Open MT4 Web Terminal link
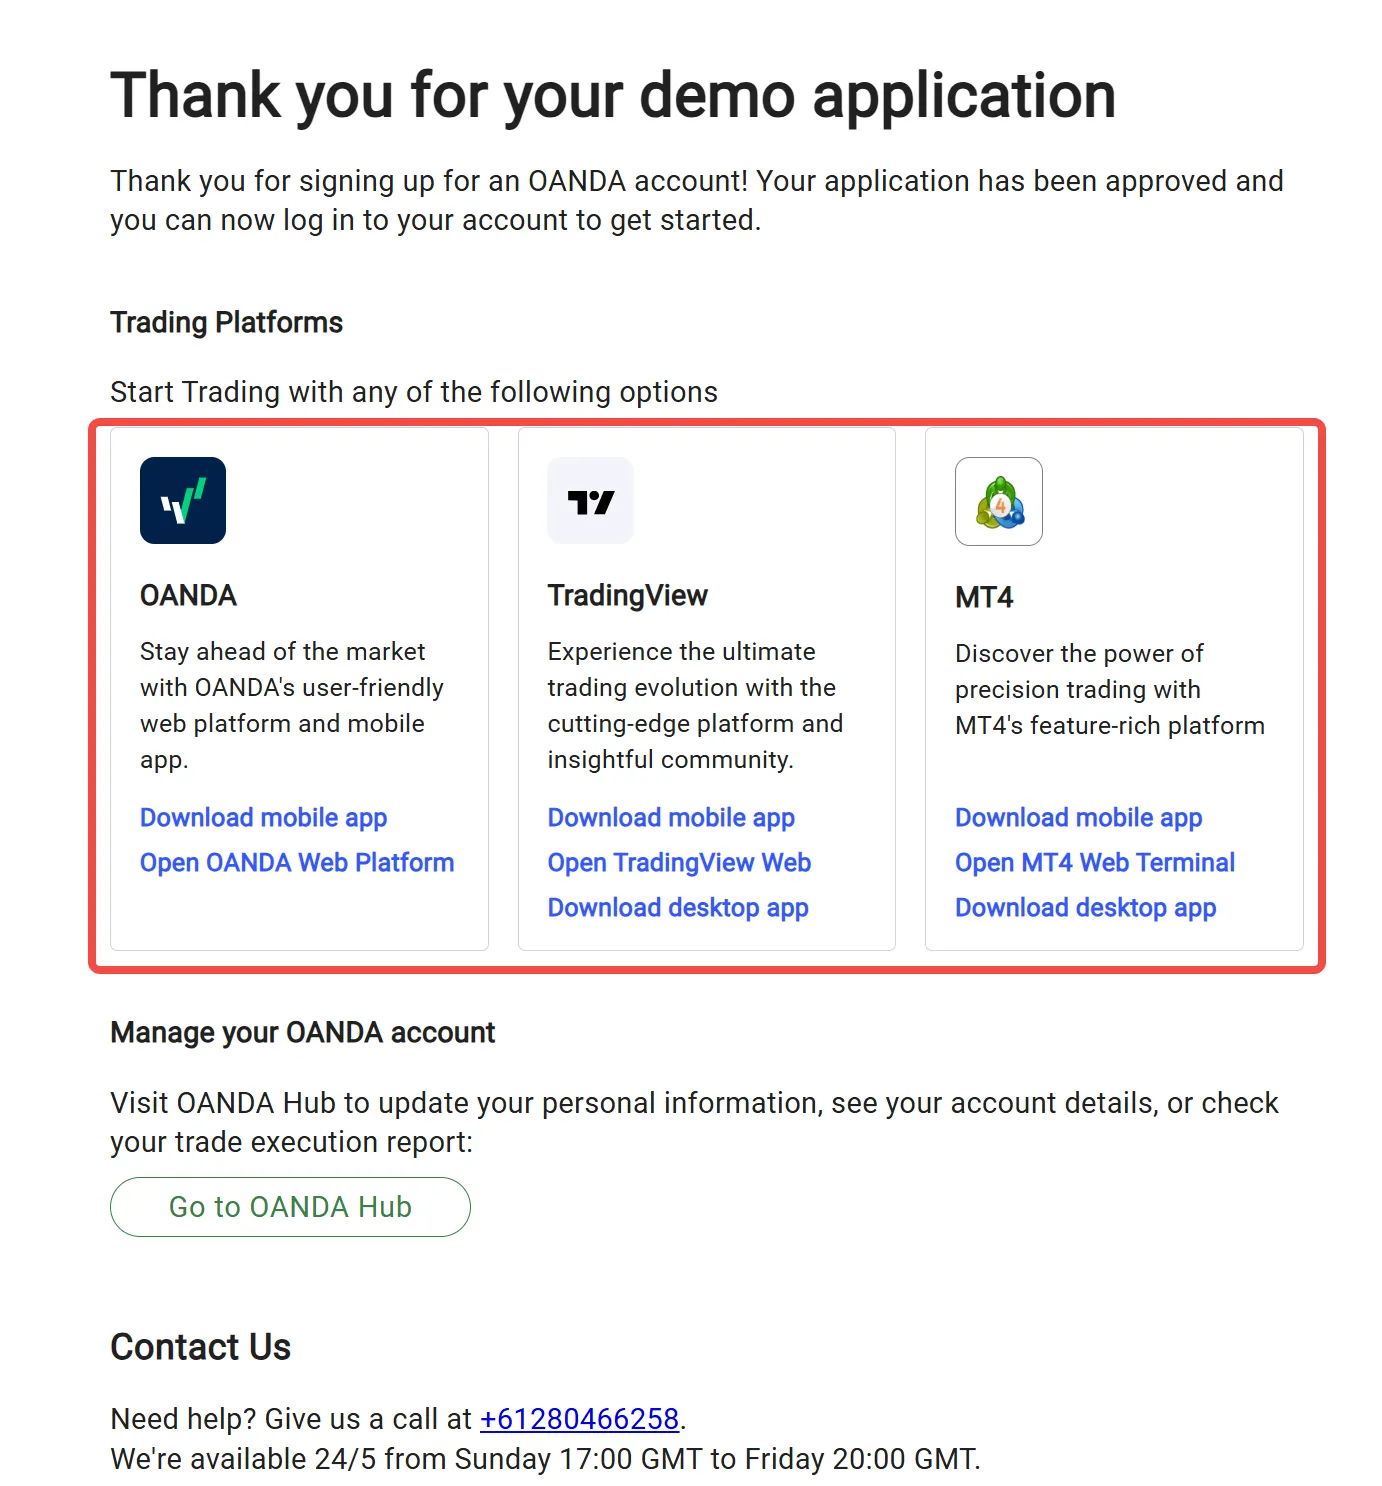 coord(1095,862)
